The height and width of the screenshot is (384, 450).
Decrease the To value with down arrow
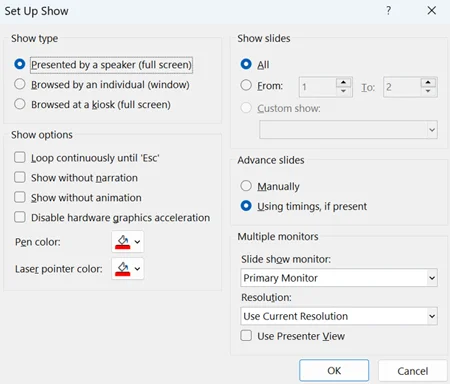pyautogui.click(x=428, y=91)
